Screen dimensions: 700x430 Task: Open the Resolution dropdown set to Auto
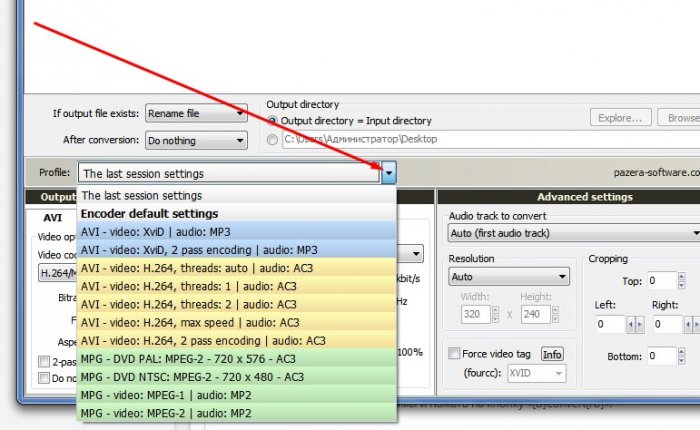[509, 276]
